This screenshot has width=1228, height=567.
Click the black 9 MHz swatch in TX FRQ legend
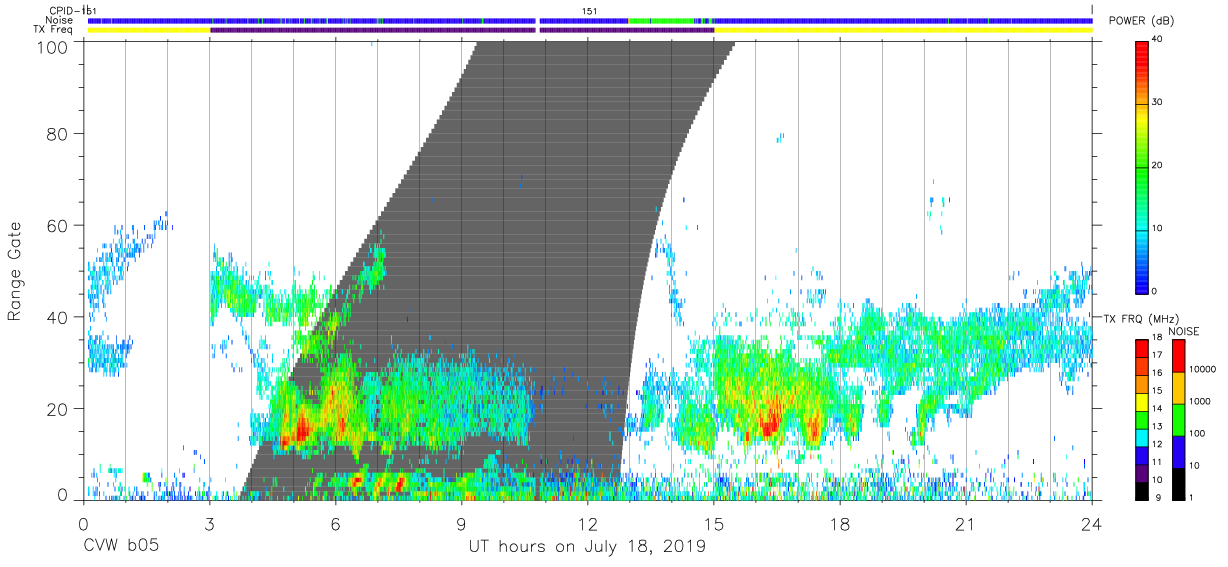pyautogui.click(x=1142, y=492)
